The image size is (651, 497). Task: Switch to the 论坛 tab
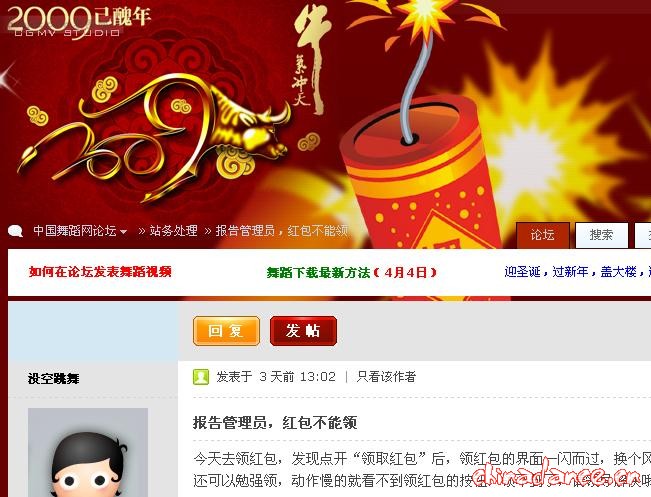tap(543, 235)
